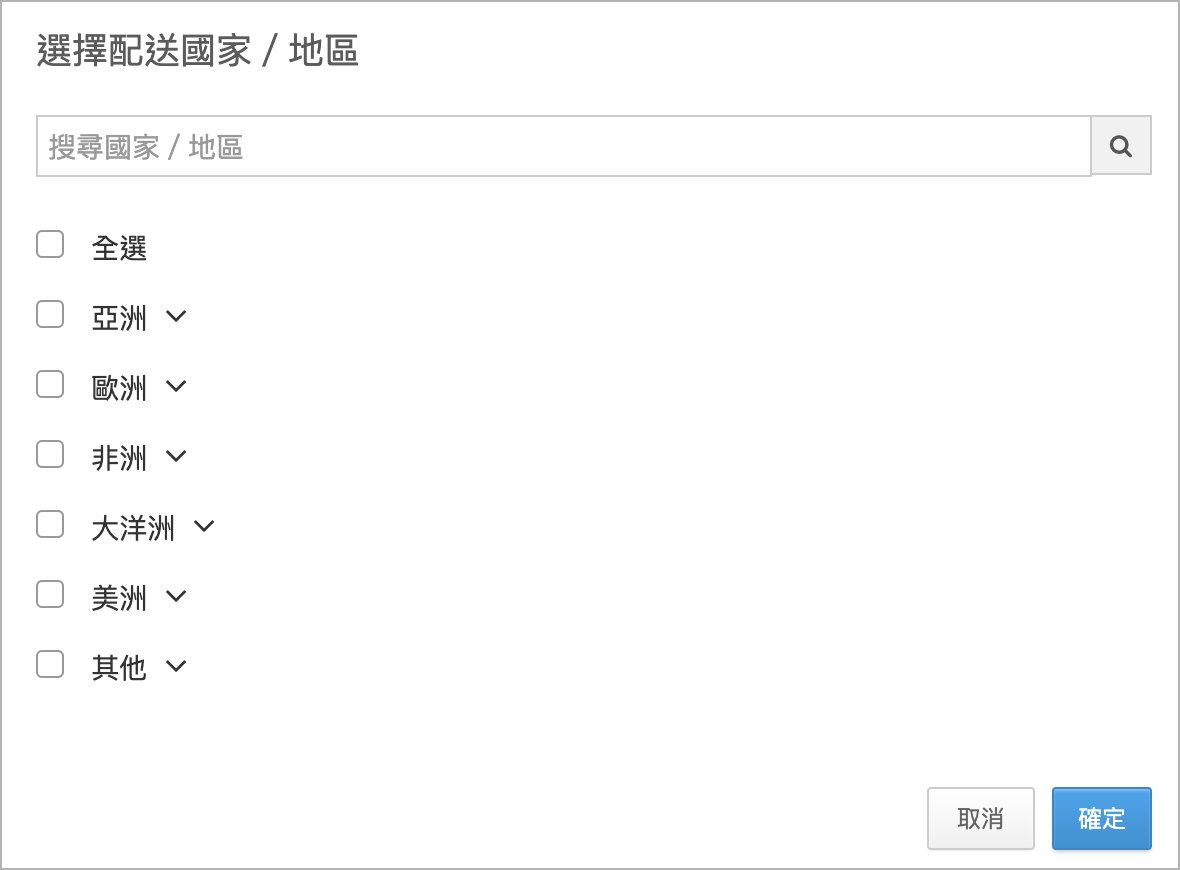Tick the 其他 checkbox
This screenshot has width=1180, height=870.
click(x=50, y=665)
